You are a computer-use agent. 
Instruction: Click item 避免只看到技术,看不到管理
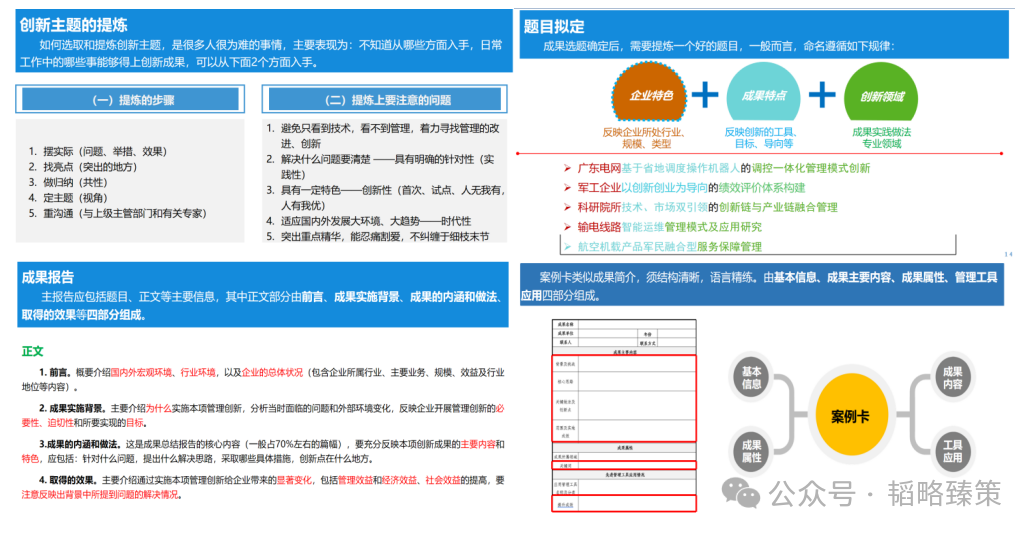[383, 136]
